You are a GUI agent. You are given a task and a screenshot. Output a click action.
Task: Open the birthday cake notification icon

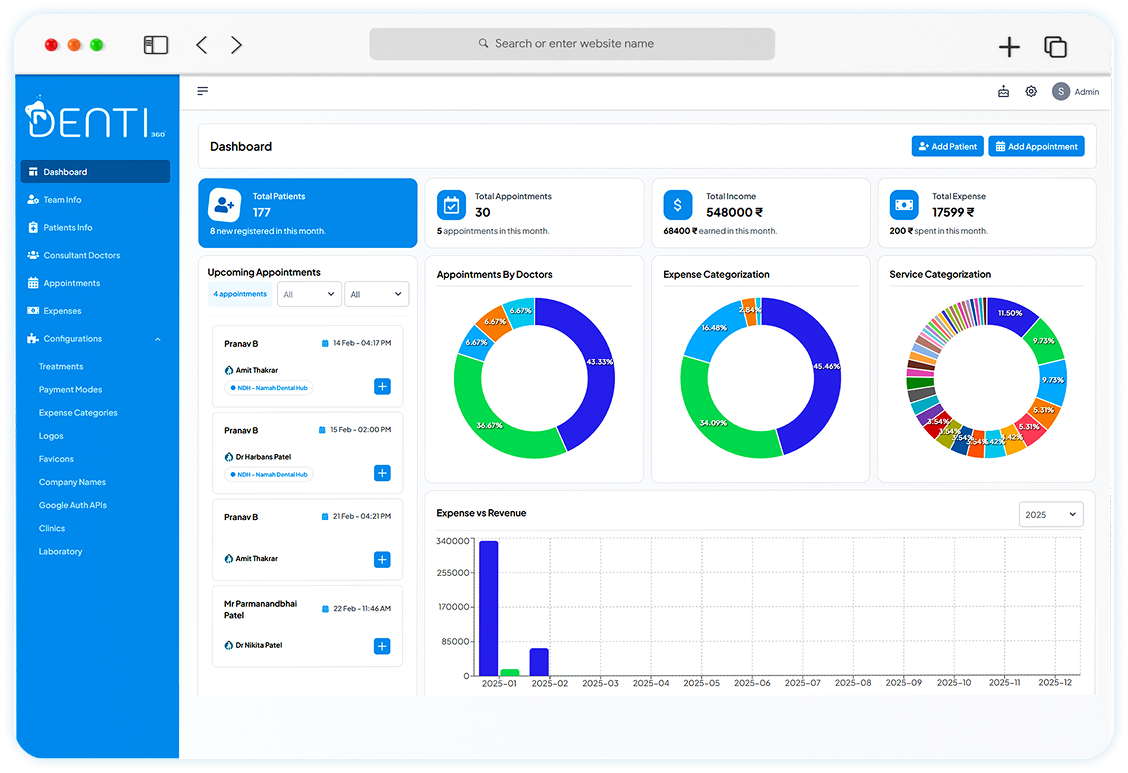(1003, 91)
